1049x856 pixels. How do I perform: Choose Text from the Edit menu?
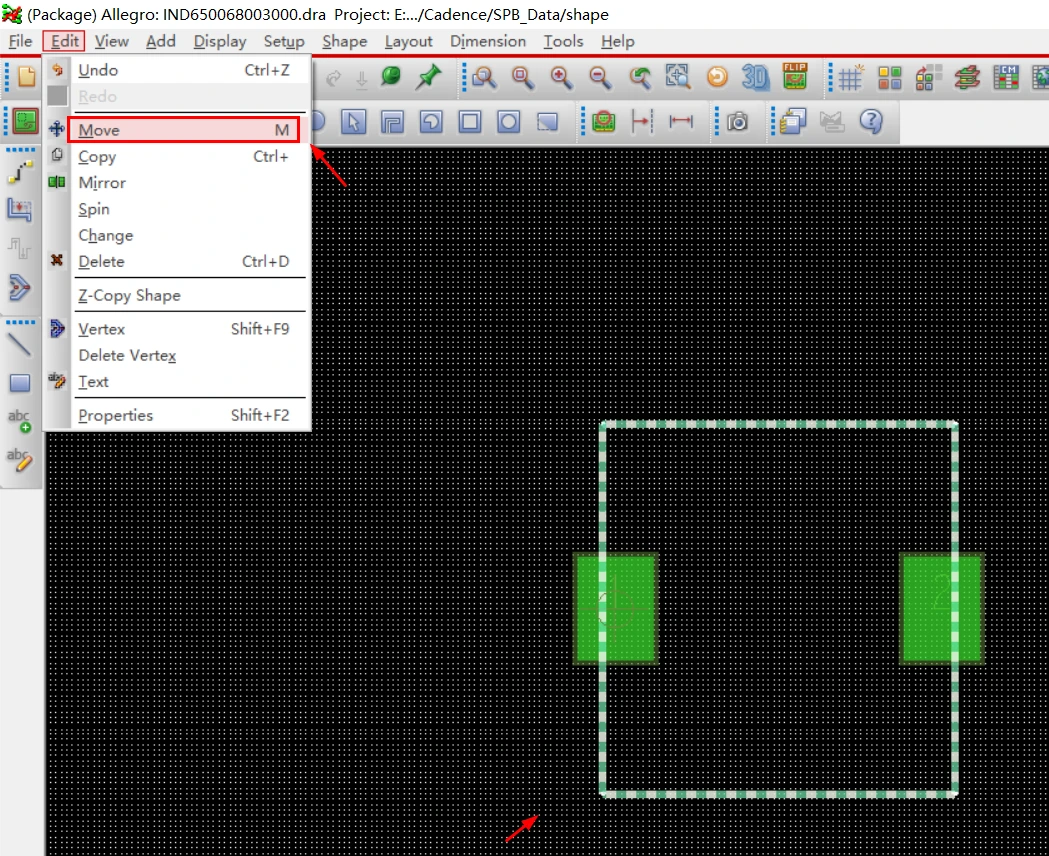click(x=177, y=382)
